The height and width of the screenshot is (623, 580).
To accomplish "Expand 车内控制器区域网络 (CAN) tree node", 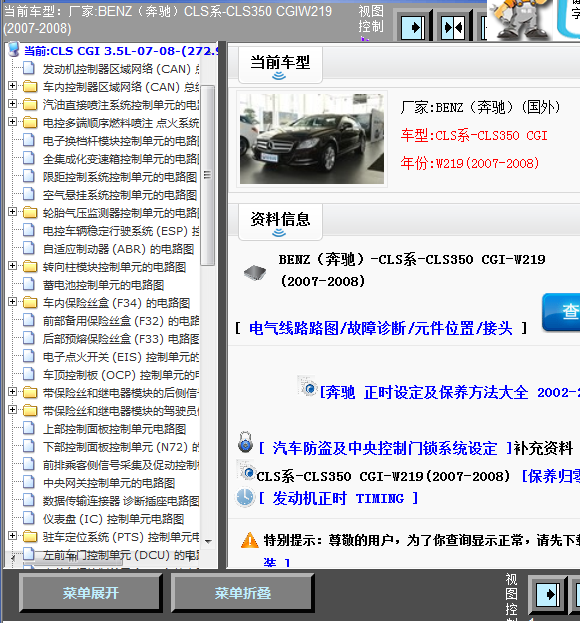I will 13,85.
